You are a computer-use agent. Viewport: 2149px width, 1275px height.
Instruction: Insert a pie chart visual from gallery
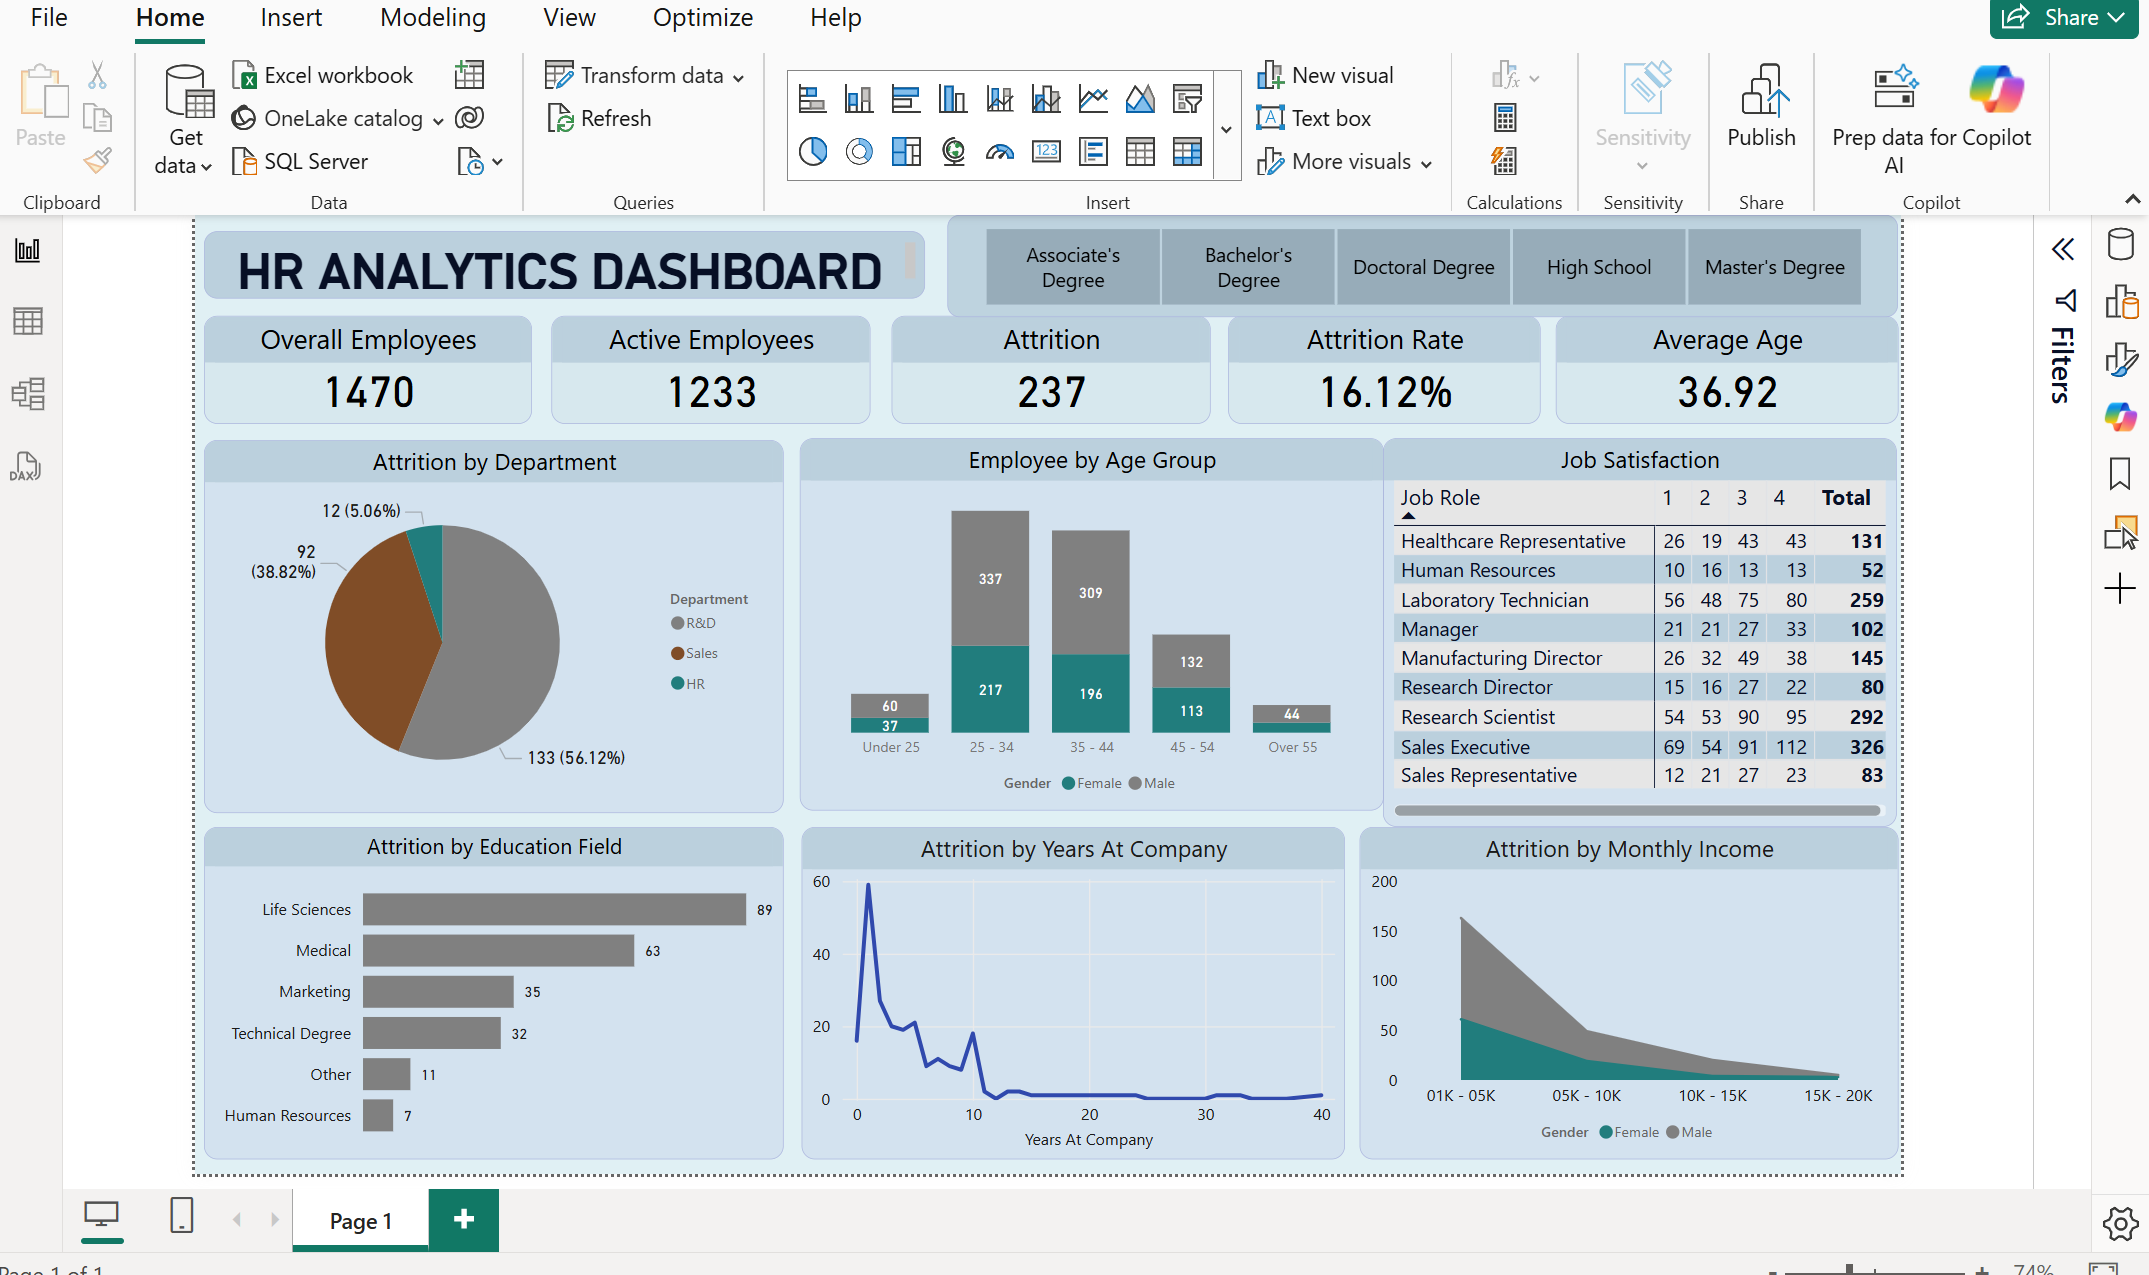click(x=813, y=152)
